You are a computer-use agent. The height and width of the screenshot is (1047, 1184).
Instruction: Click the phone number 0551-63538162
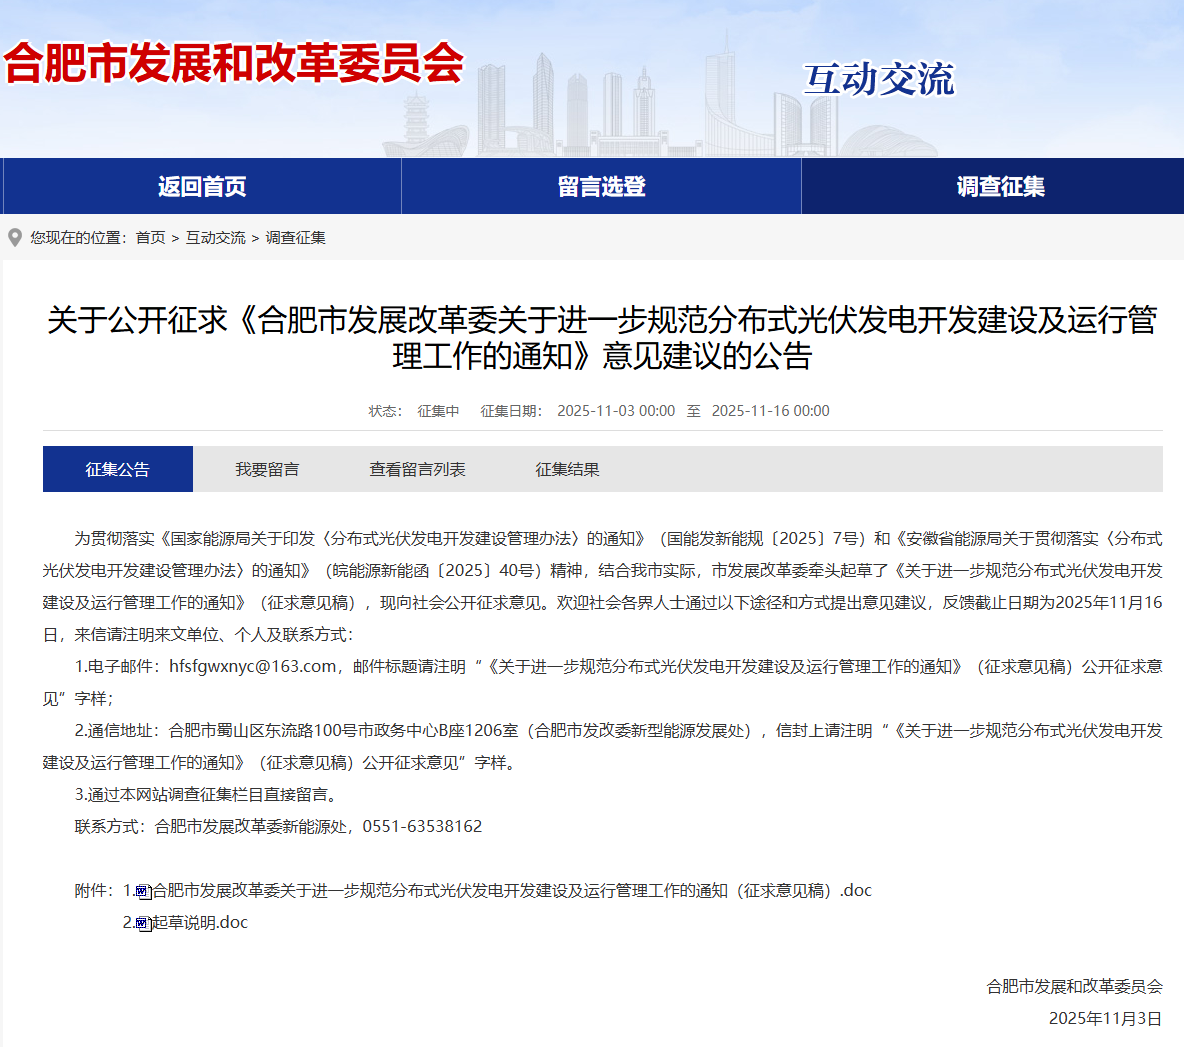click(x=422, y=827)
